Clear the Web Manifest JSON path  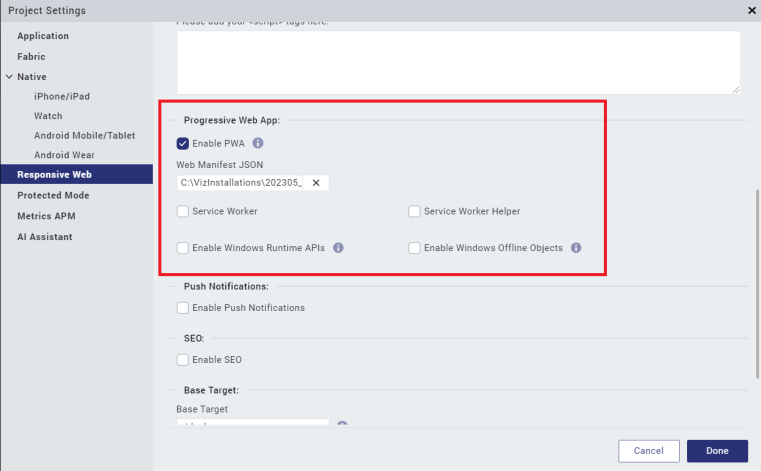tap(316, 183)
